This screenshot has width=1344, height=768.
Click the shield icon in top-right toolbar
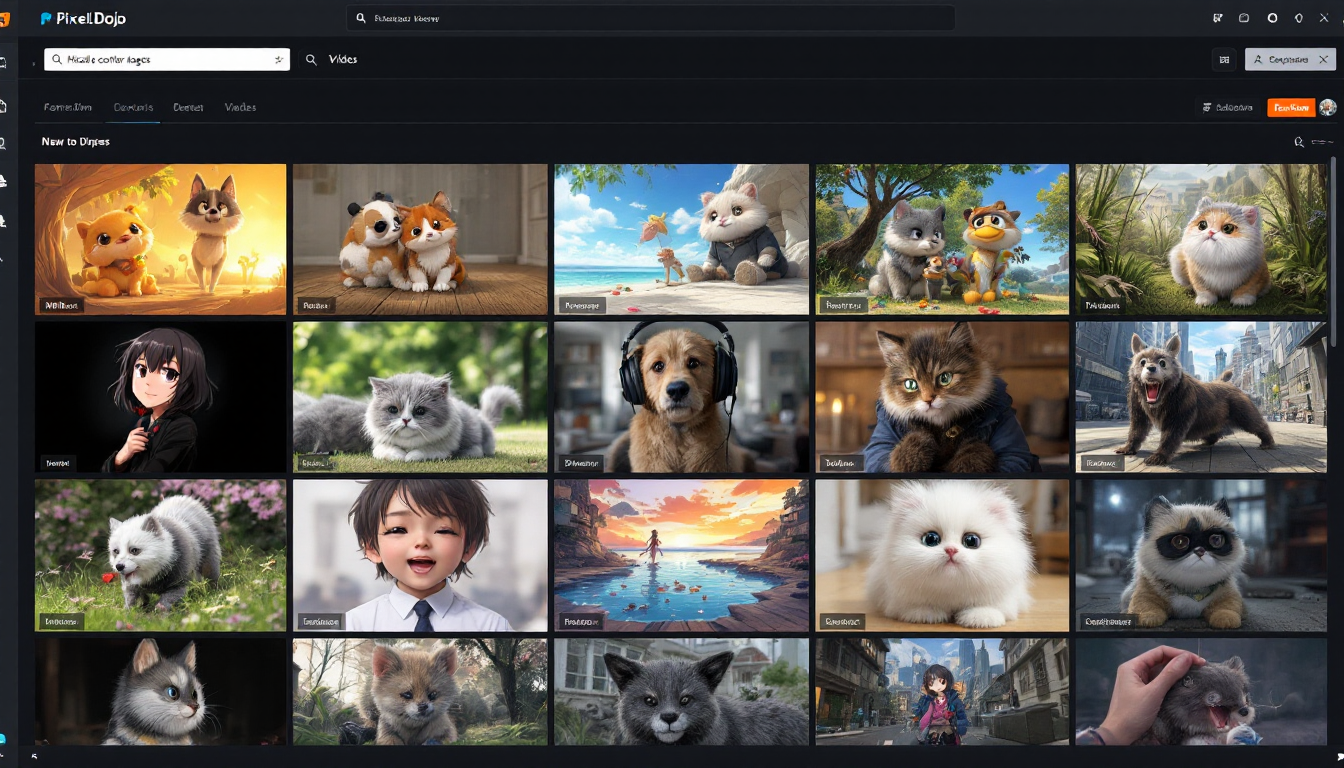tap(1298, 18)
